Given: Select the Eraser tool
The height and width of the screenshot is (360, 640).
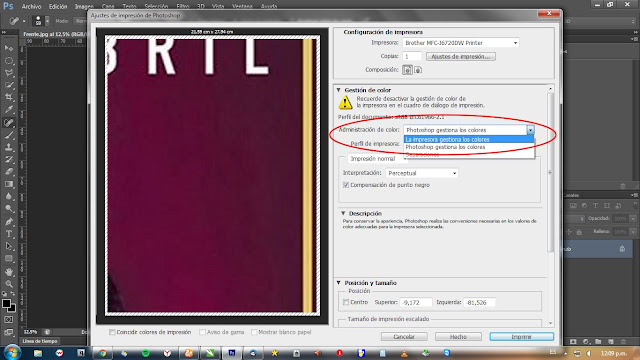Looking at the screenshot, I should (x=9, y=172).
